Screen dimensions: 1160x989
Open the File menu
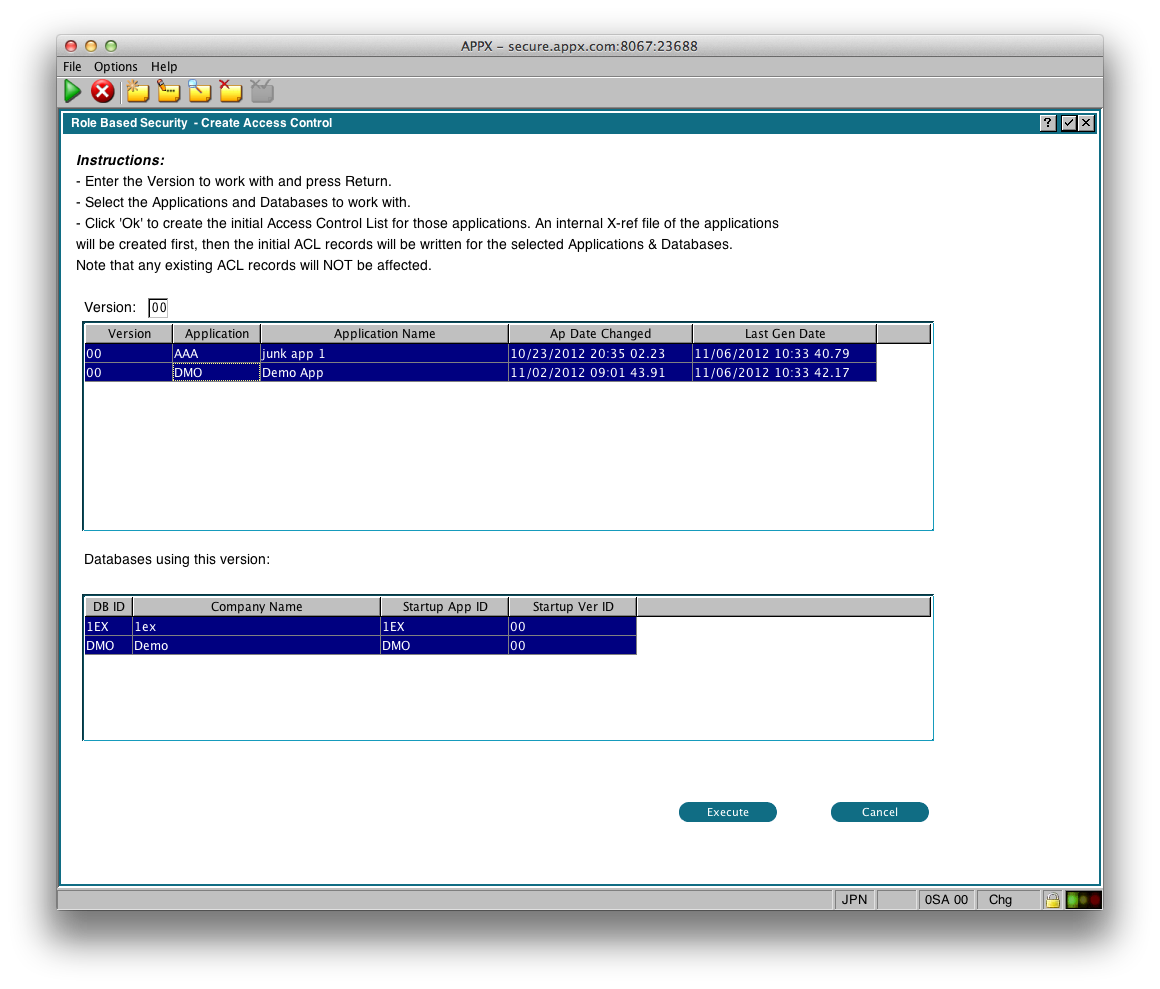[x=72, y=67]
